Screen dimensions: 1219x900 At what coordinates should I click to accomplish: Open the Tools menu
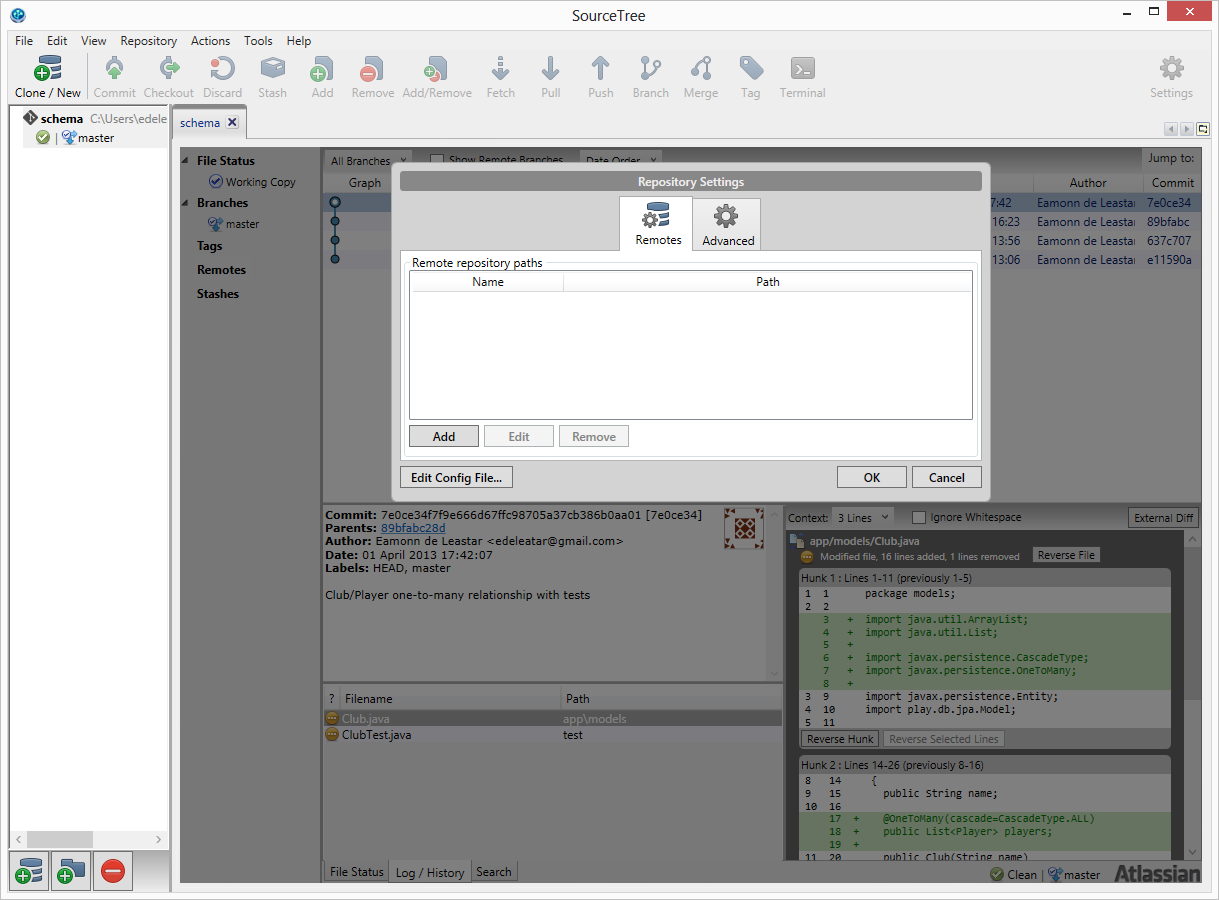258,41
